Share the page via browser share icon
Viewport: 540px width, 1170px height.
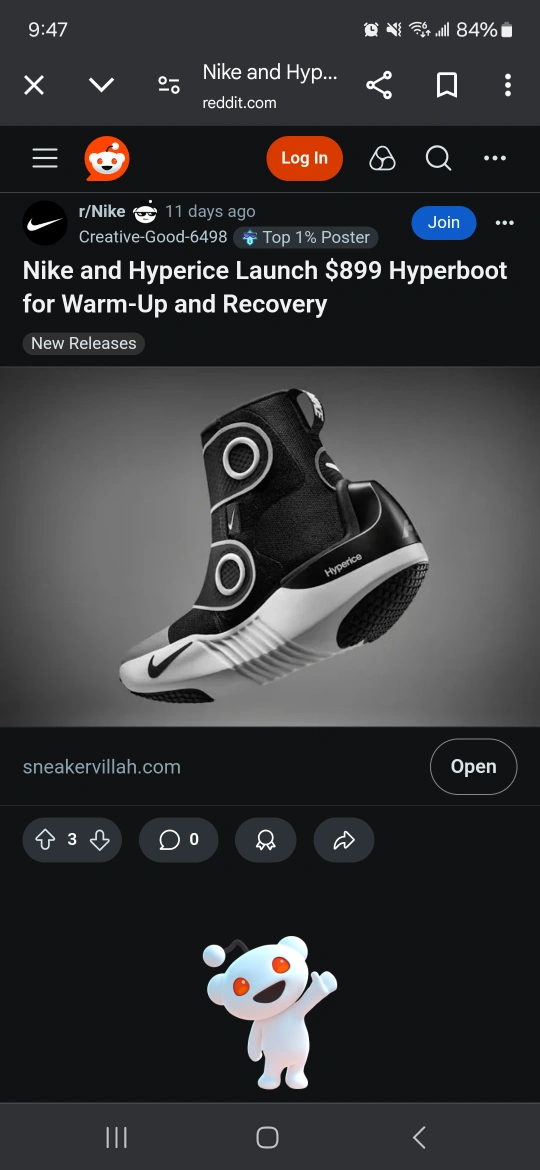pyautogui.click(x=379, y=86)
